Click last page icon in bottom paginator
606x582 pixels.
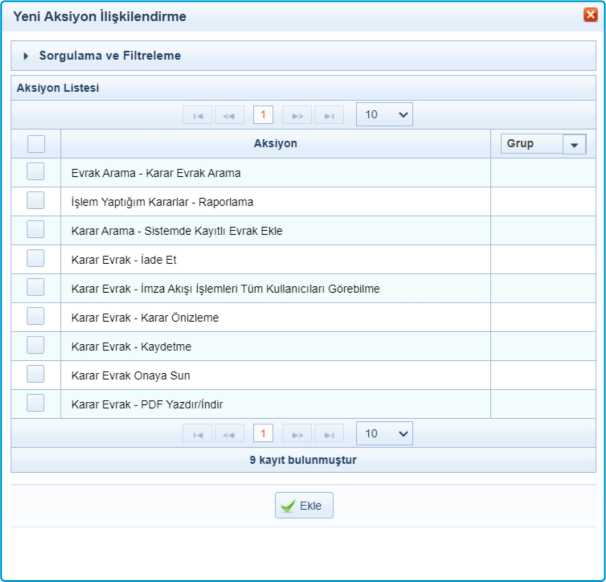click(329, 434)
